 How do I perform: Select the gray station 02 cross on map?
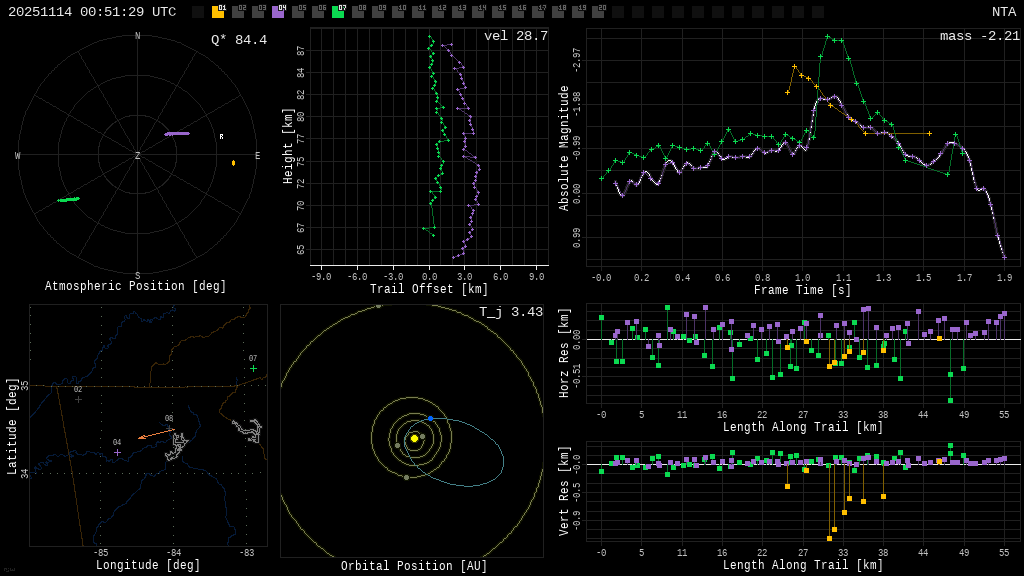(78, 399)
